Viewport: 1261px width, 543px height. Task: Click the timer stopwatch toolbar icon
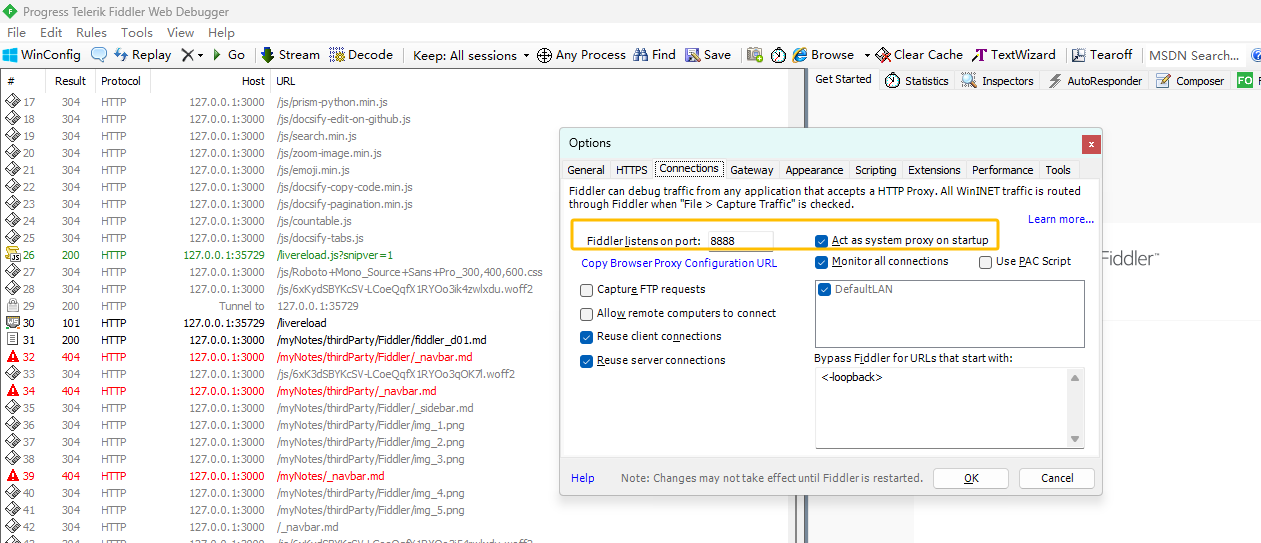[x=778, y=55]
